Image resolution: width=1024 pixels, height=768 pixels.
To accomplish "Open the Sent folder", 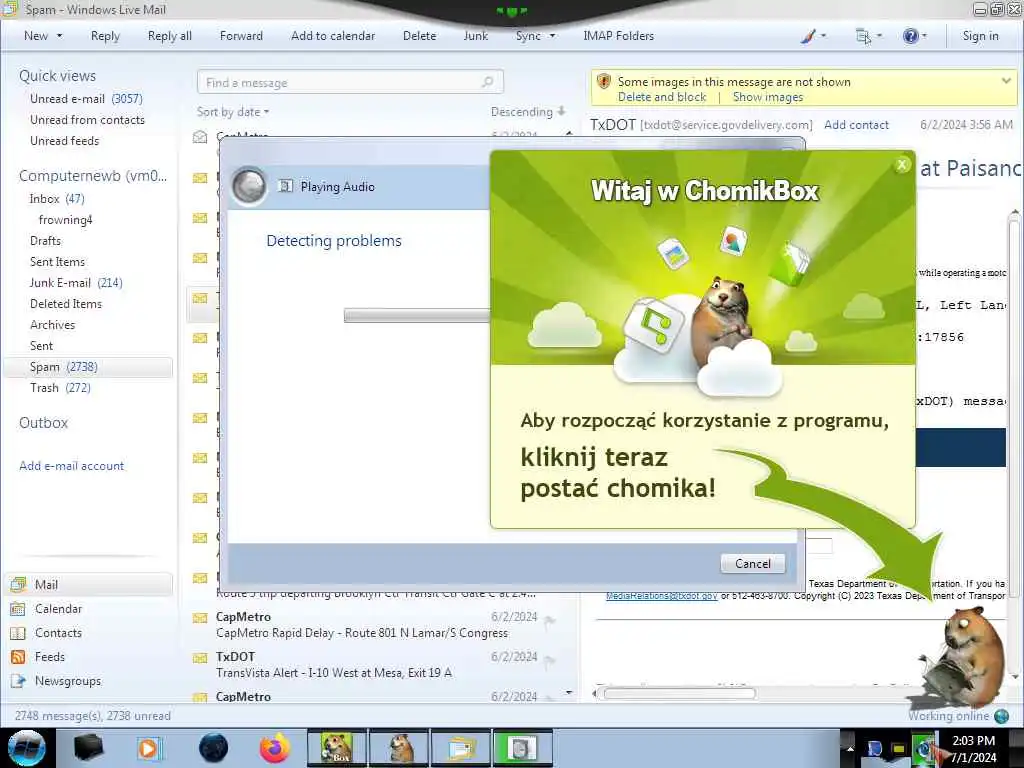I will coord(41,345).
